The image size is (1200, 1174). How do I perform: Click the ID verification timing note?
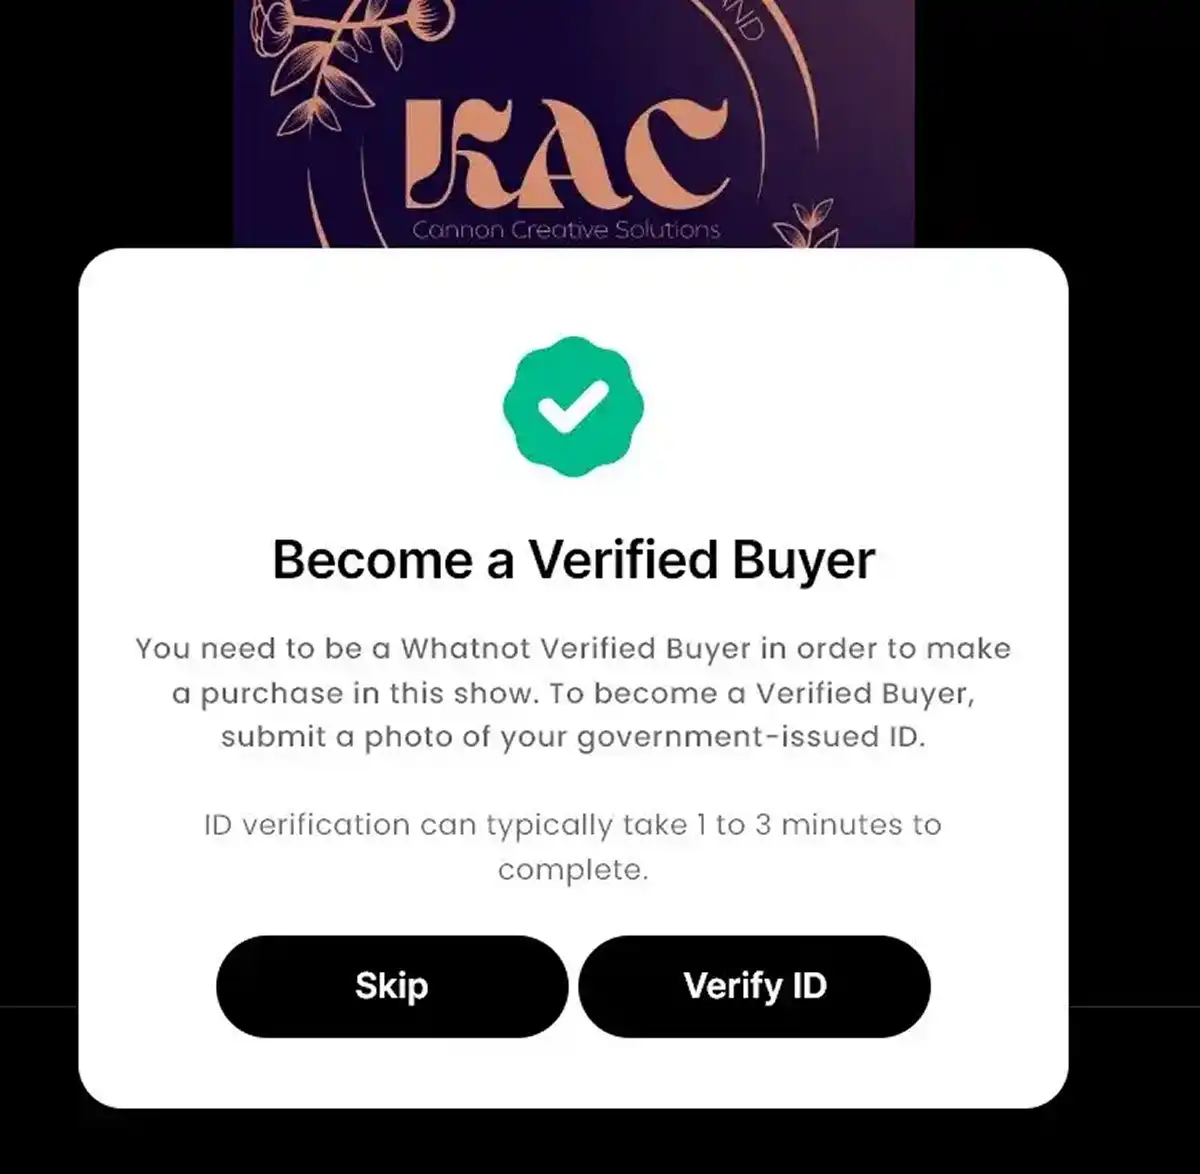point(572,846)
